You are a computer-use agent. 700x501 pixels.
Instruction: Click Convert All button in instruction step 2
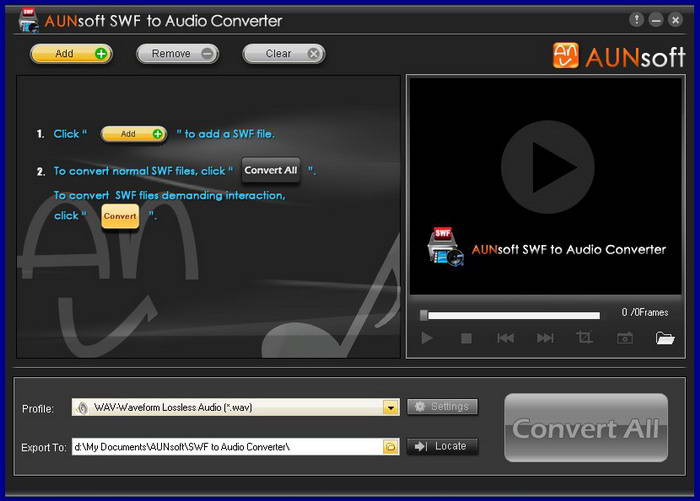(271, 170)
